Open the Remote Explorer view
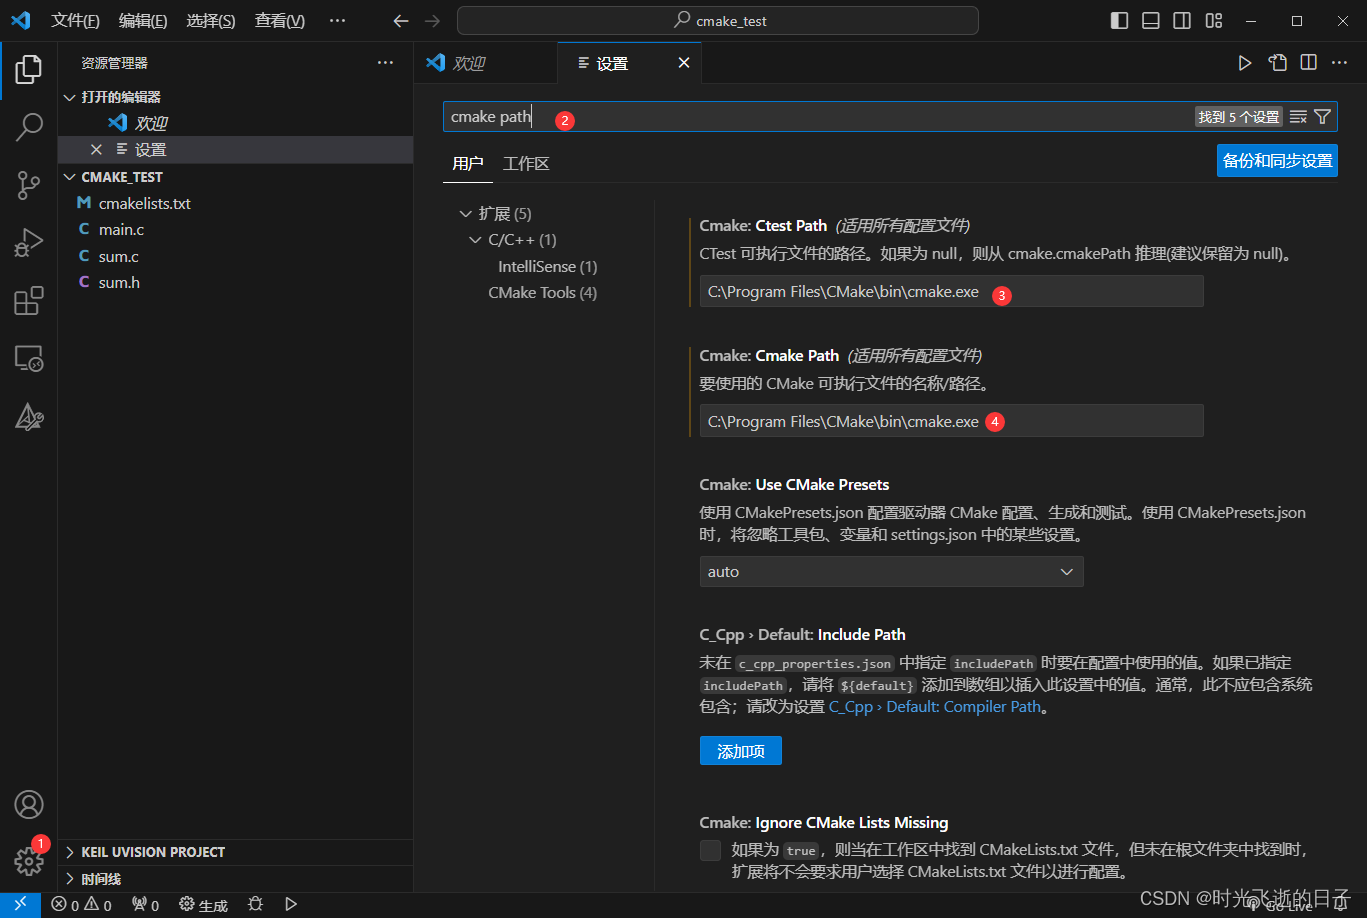1367x918 pixels. tap(29, 359)
